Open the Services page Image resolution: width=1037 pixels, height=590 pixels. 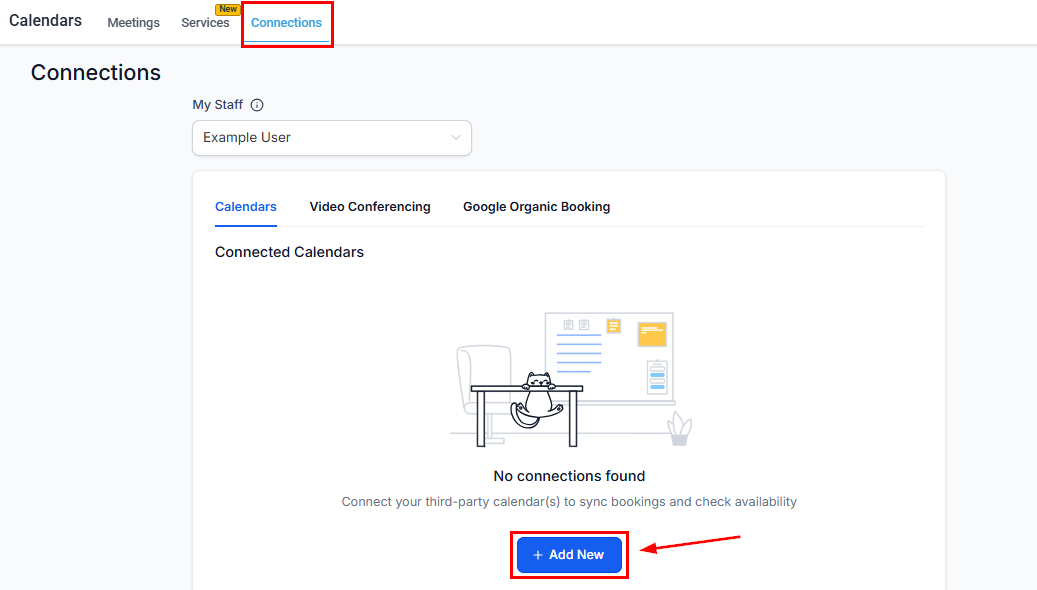(204, 22)
